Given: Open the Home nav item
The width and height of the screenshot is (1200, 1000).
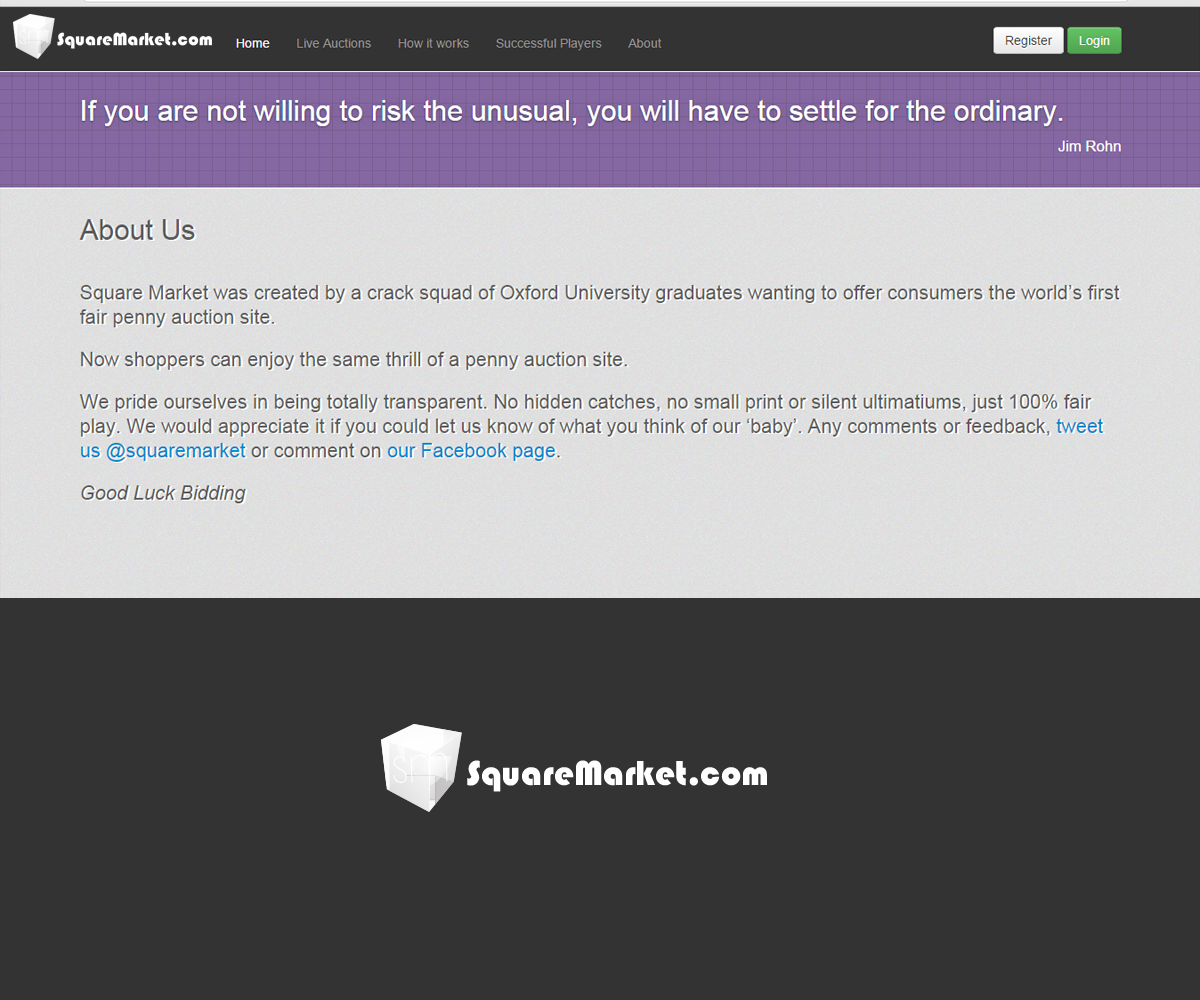Looking at the screenshot, I should click(252, 43).
